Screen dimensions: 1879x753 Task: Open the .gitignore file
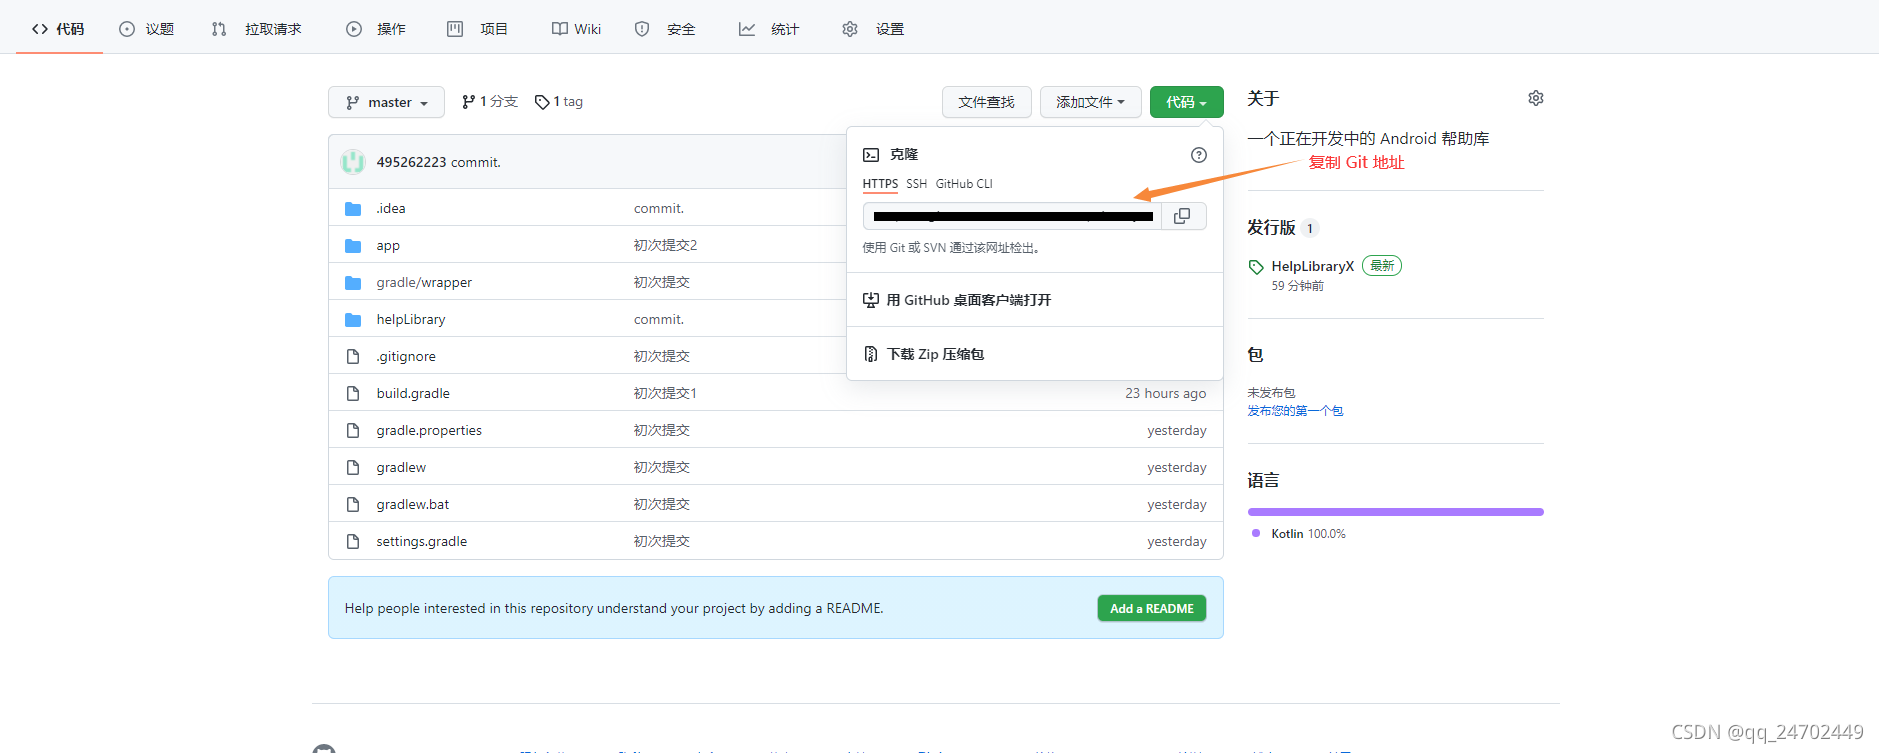[x=406, y=357]
